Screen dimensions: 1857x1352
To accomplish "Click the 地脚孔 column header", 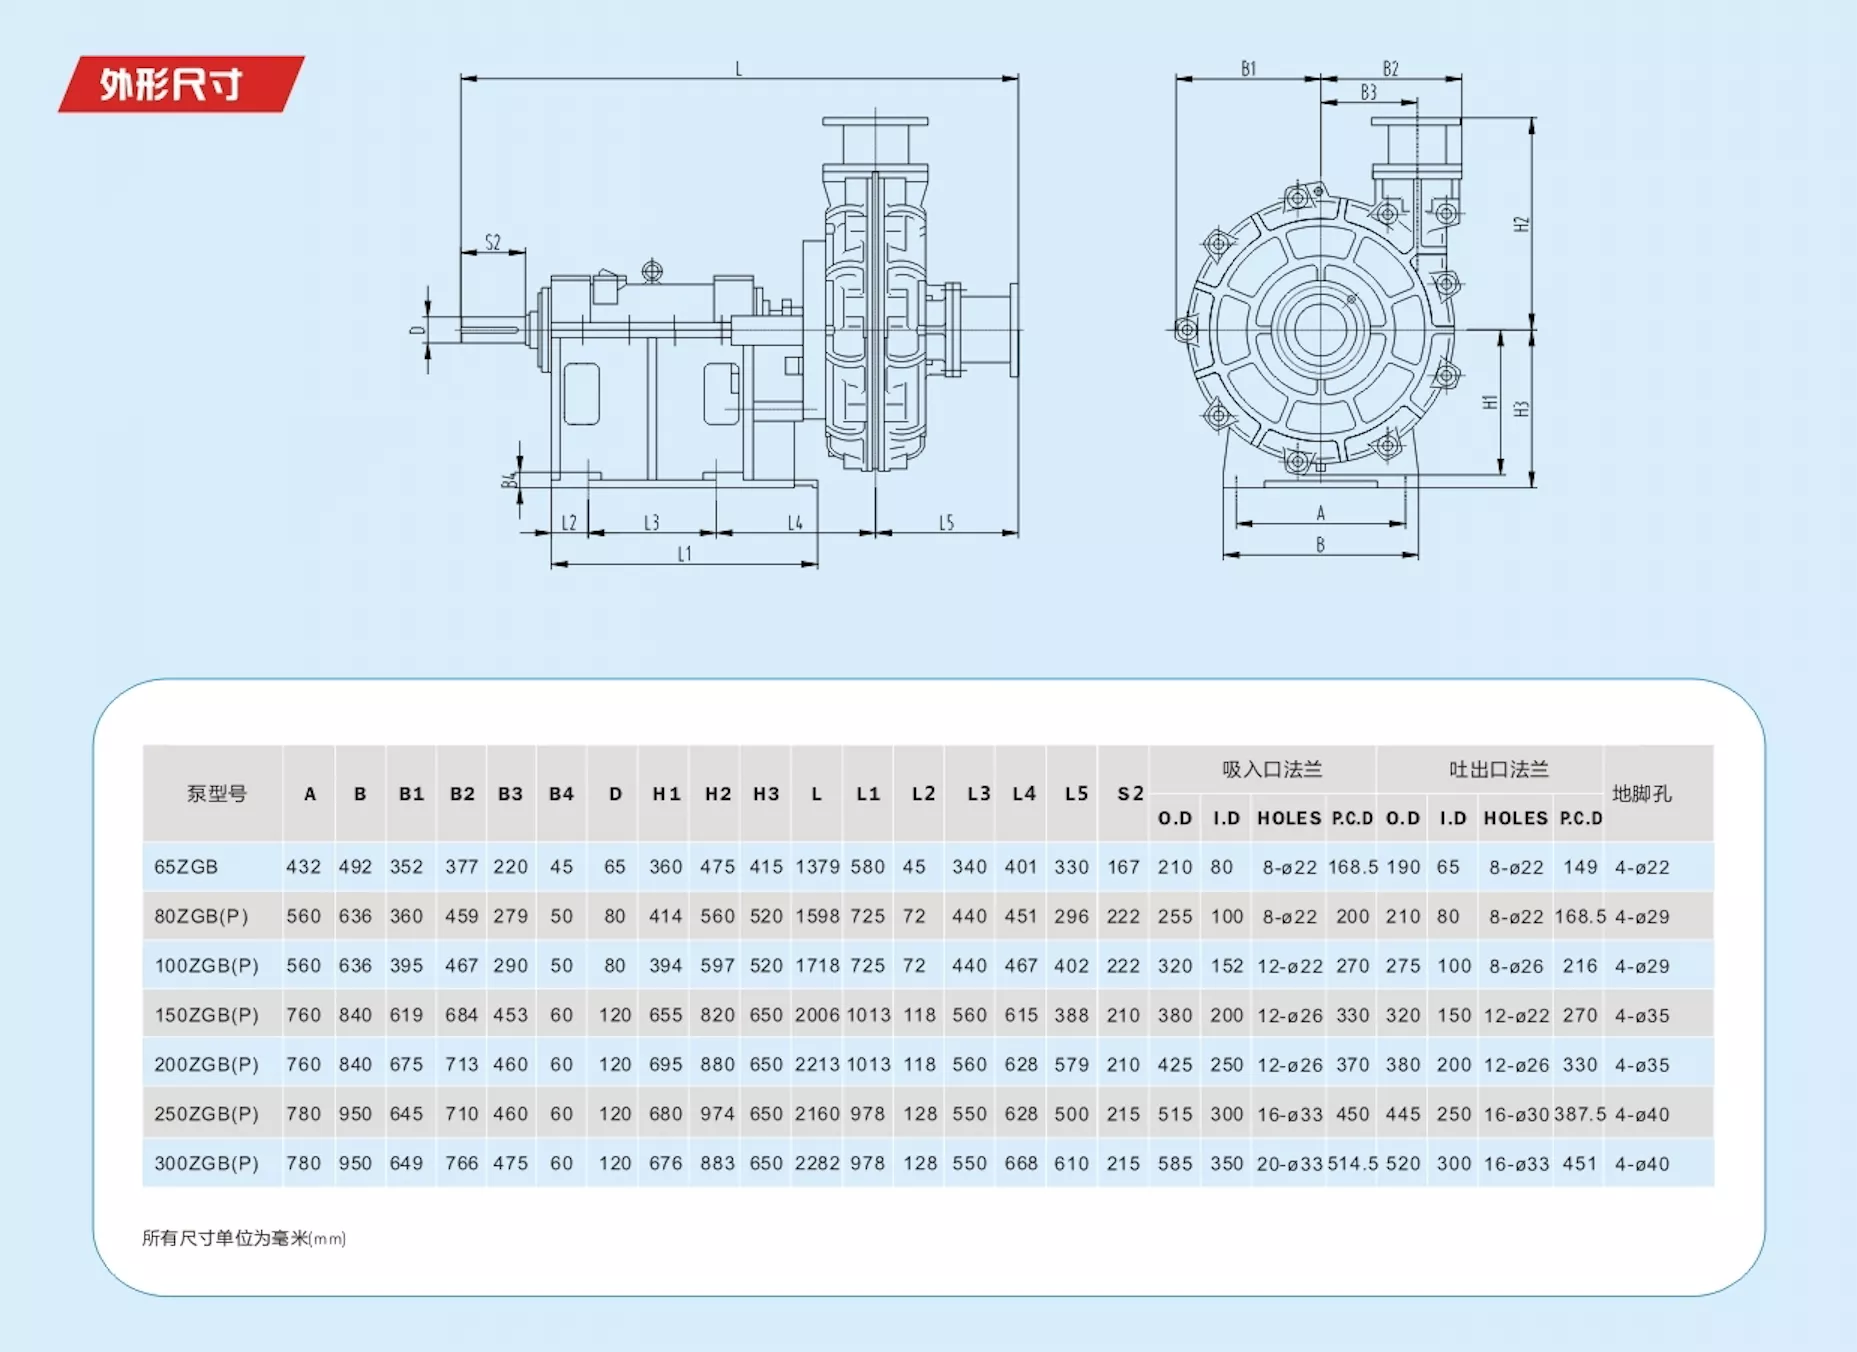I will [1642, 794].
